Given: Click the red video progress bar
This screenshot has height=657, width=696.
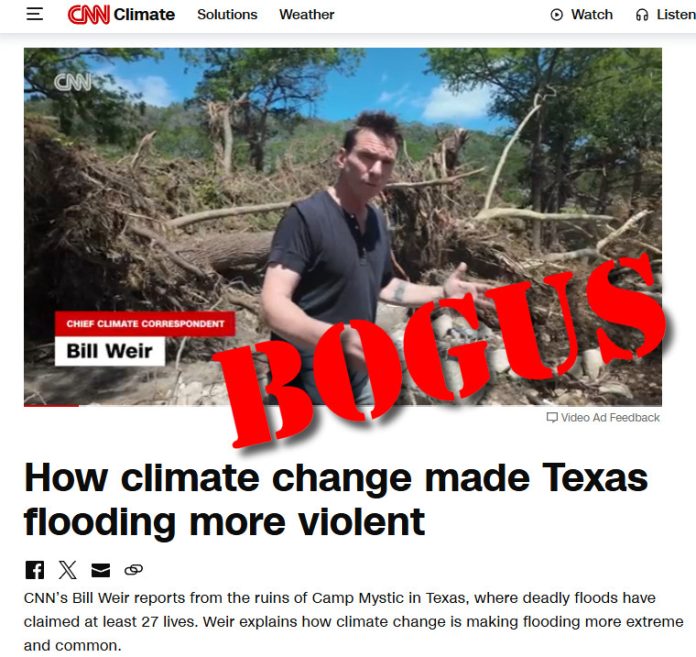Looking at the screenshot, I should click(x=51, y=405).
